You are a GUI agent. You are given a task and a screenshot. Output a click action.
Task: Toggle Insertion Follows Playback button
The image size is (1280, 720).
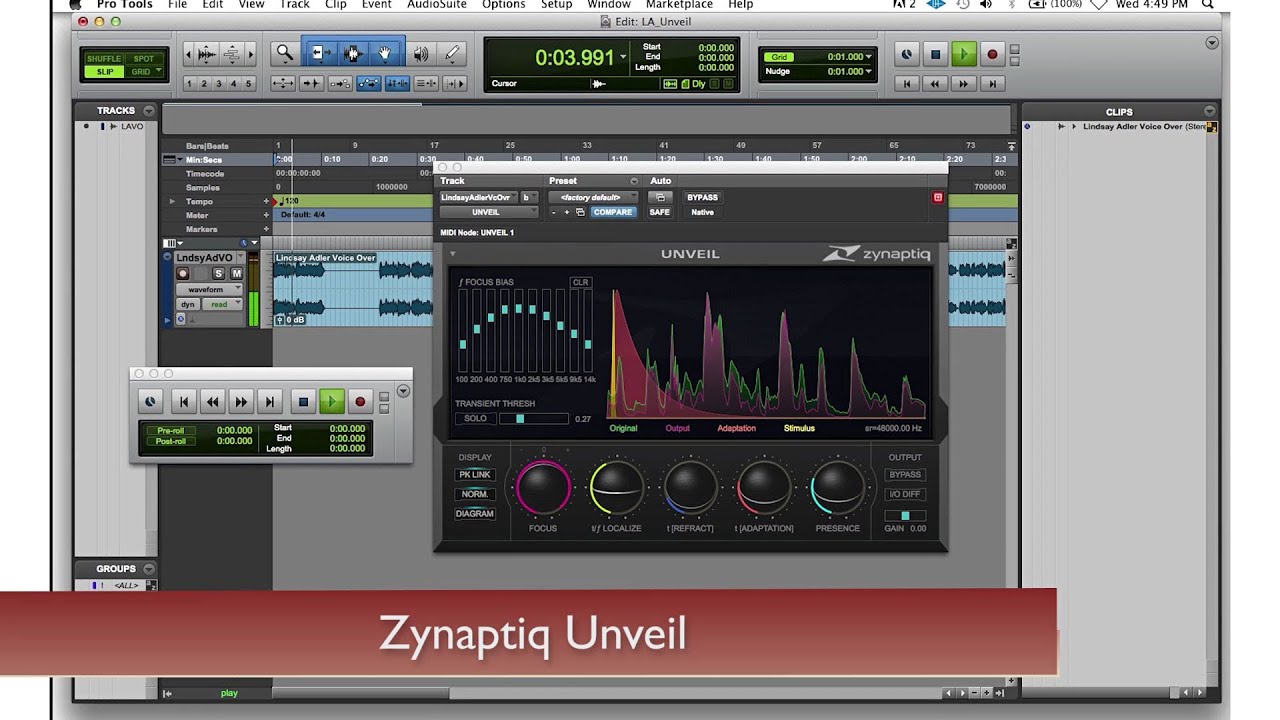point(453,83)
